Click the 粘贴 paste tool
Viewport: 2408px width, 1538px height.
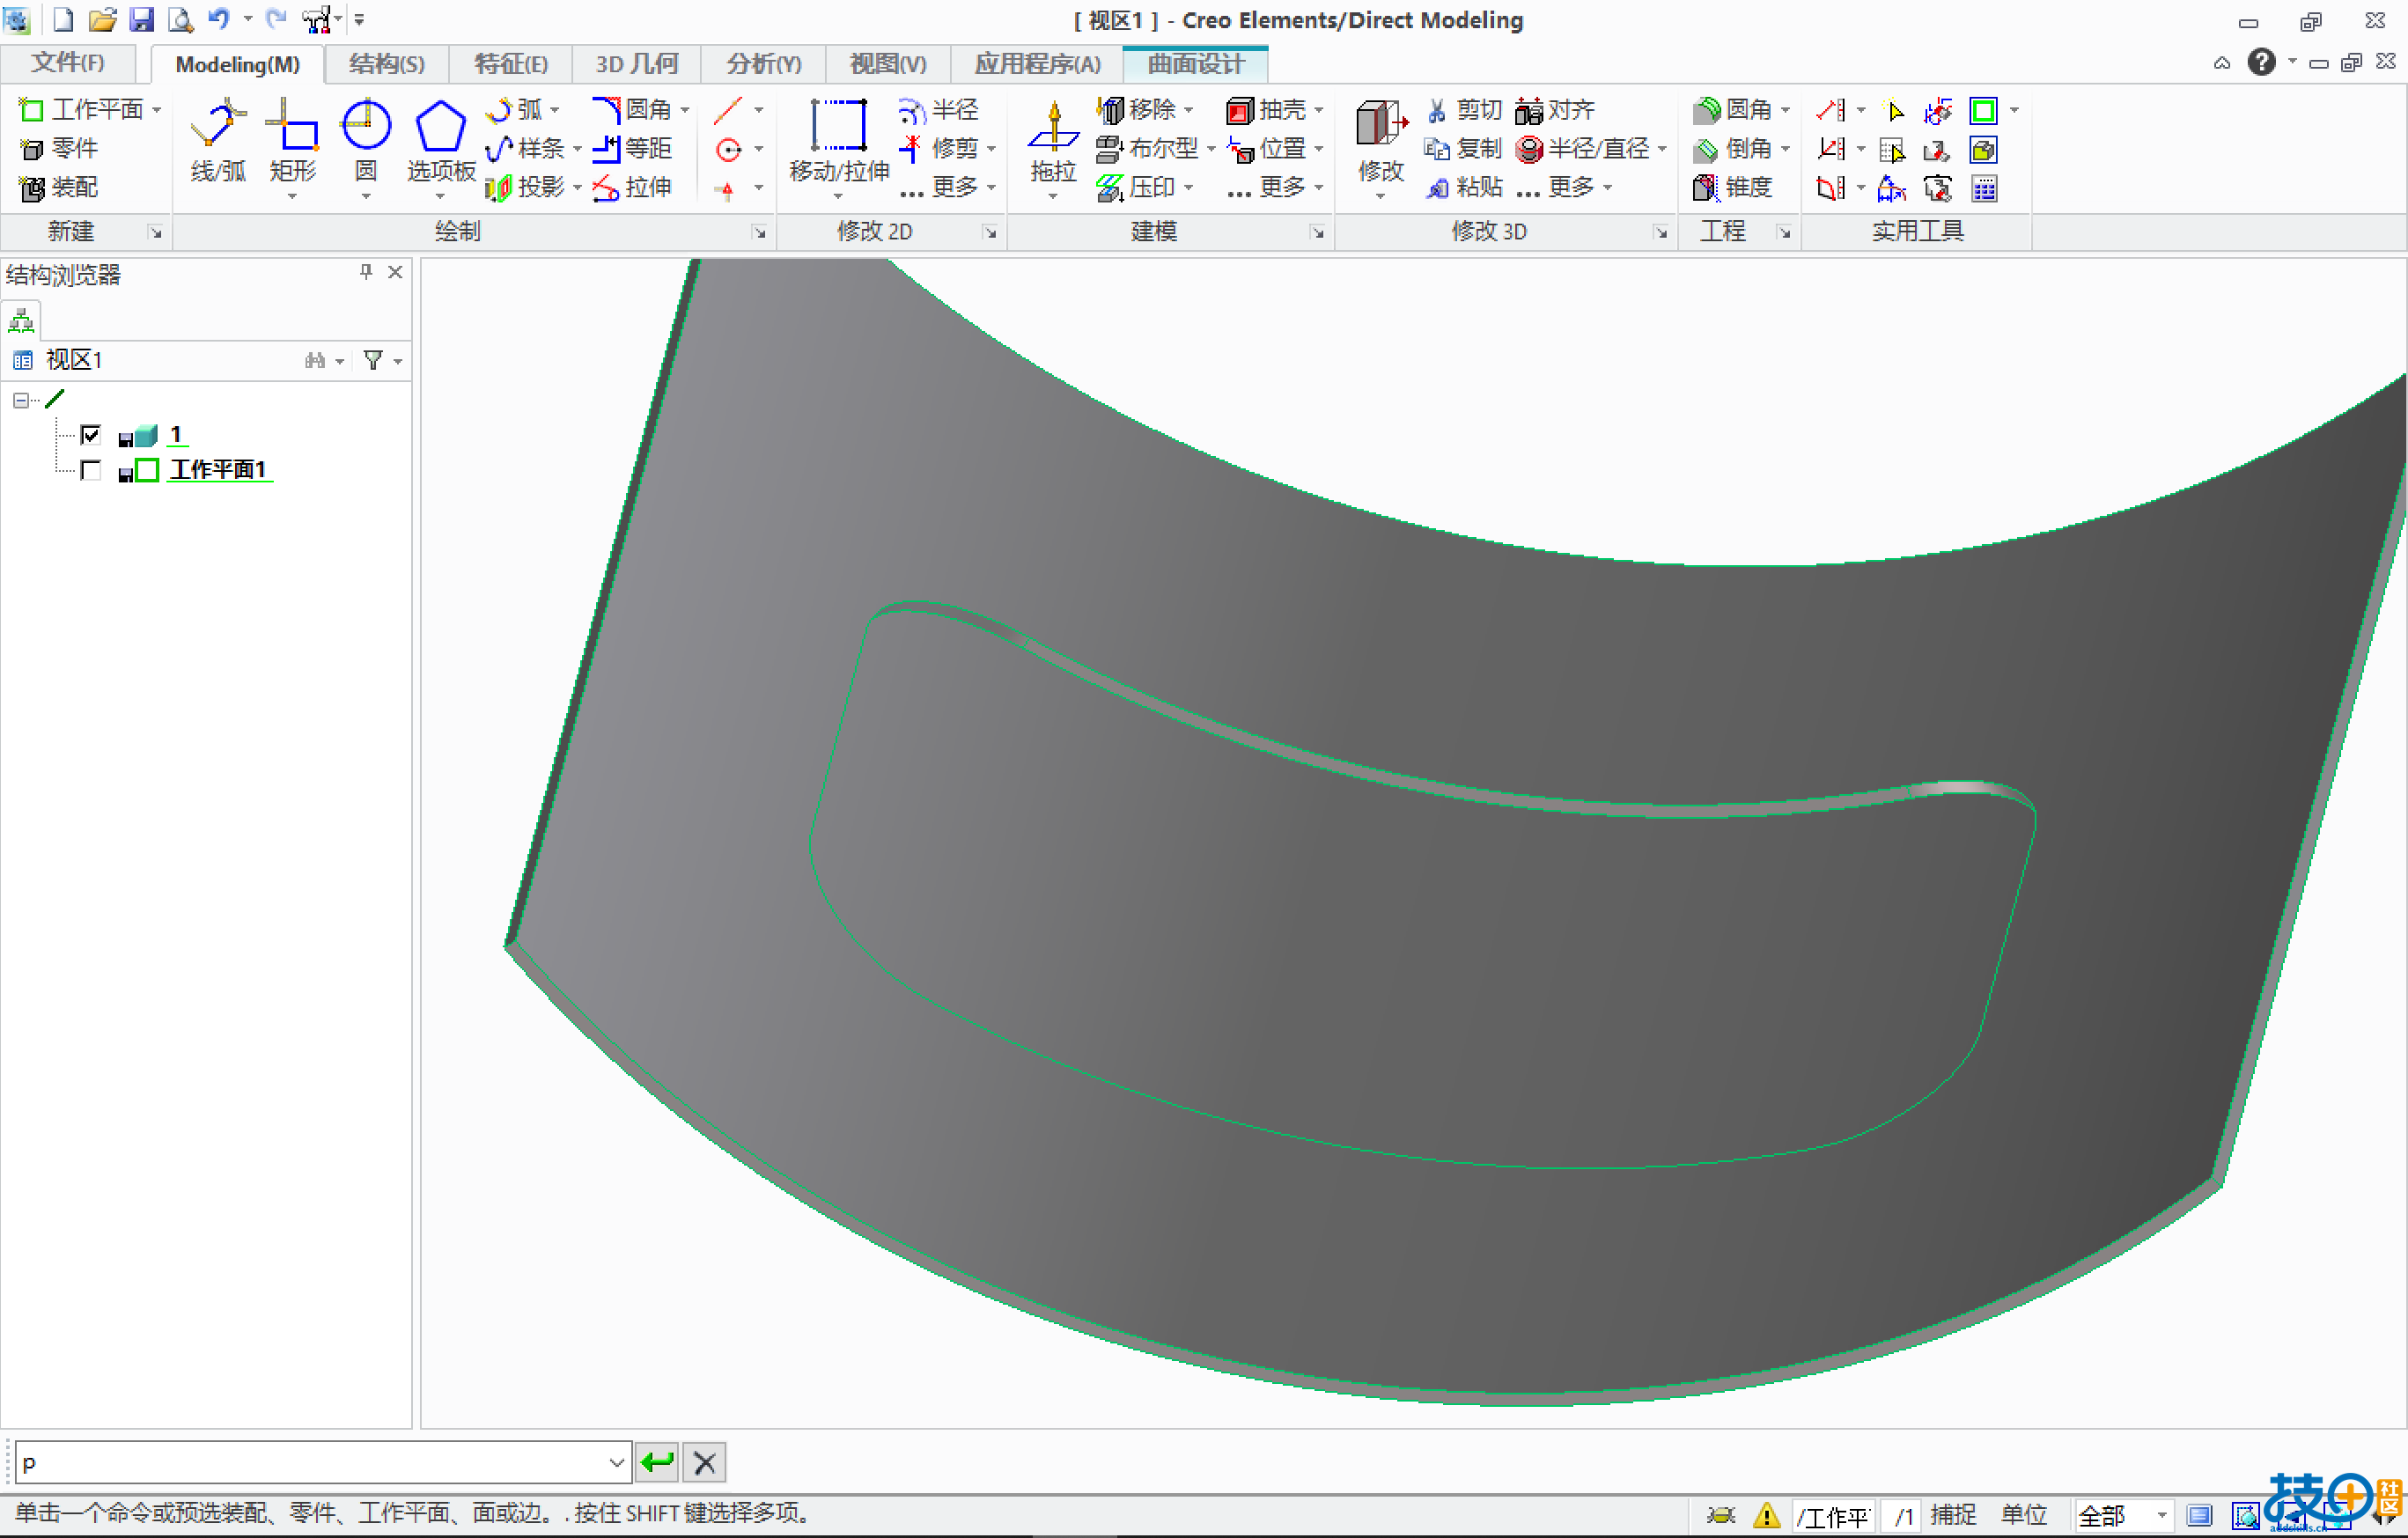point(1464,187)
